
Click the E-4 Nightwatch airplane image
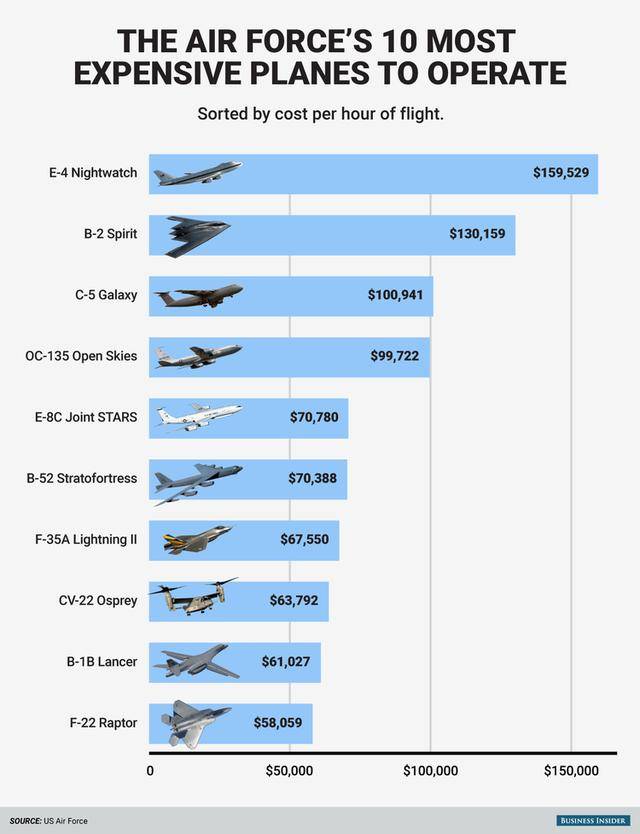click(197, 174)
